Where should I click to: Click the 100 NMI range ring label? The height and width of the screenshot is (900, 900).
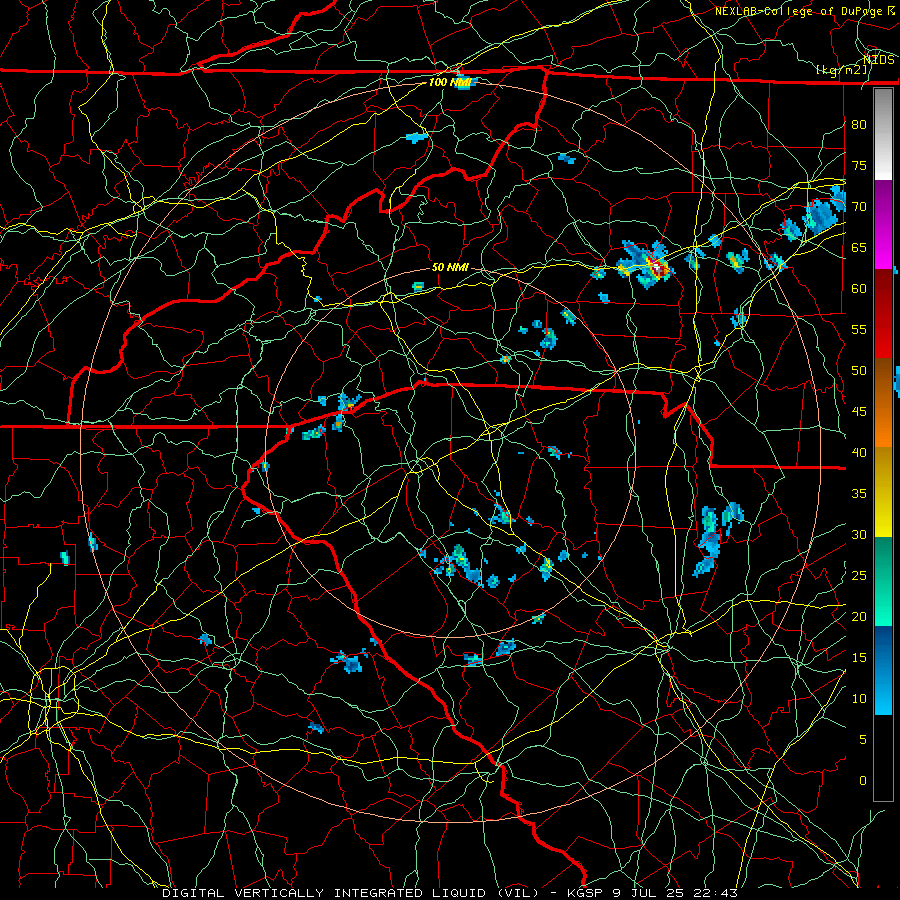pos(449,82)
